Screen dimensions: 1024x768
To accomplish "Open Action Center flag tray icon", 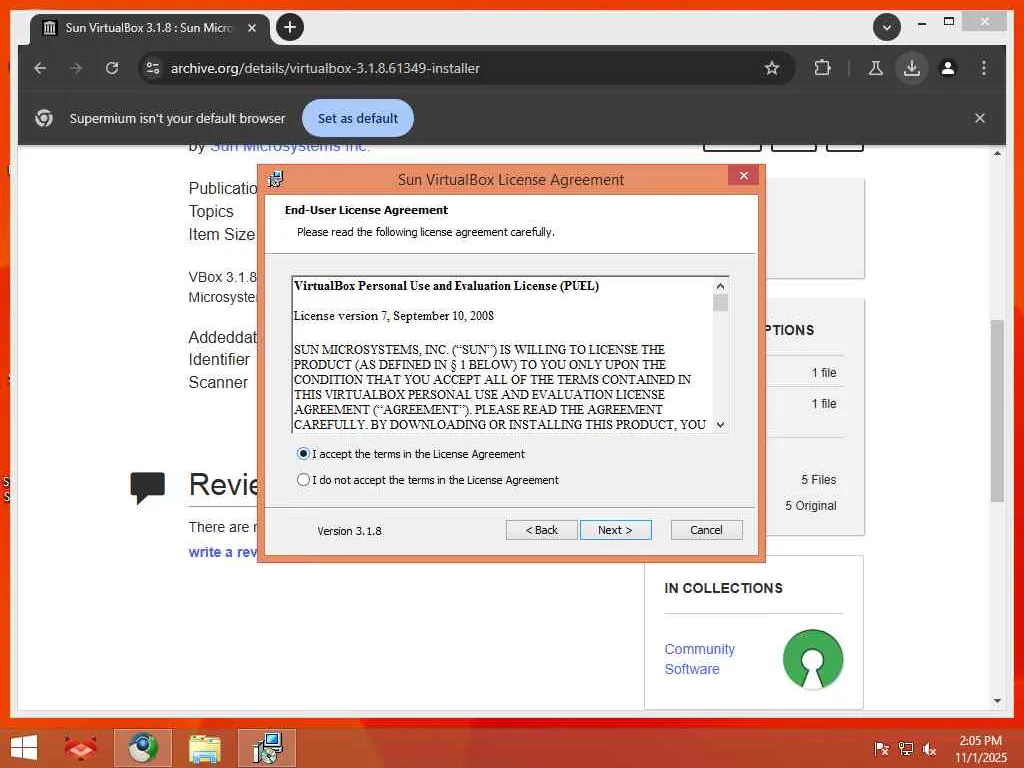I will click(x=881, y=749).
